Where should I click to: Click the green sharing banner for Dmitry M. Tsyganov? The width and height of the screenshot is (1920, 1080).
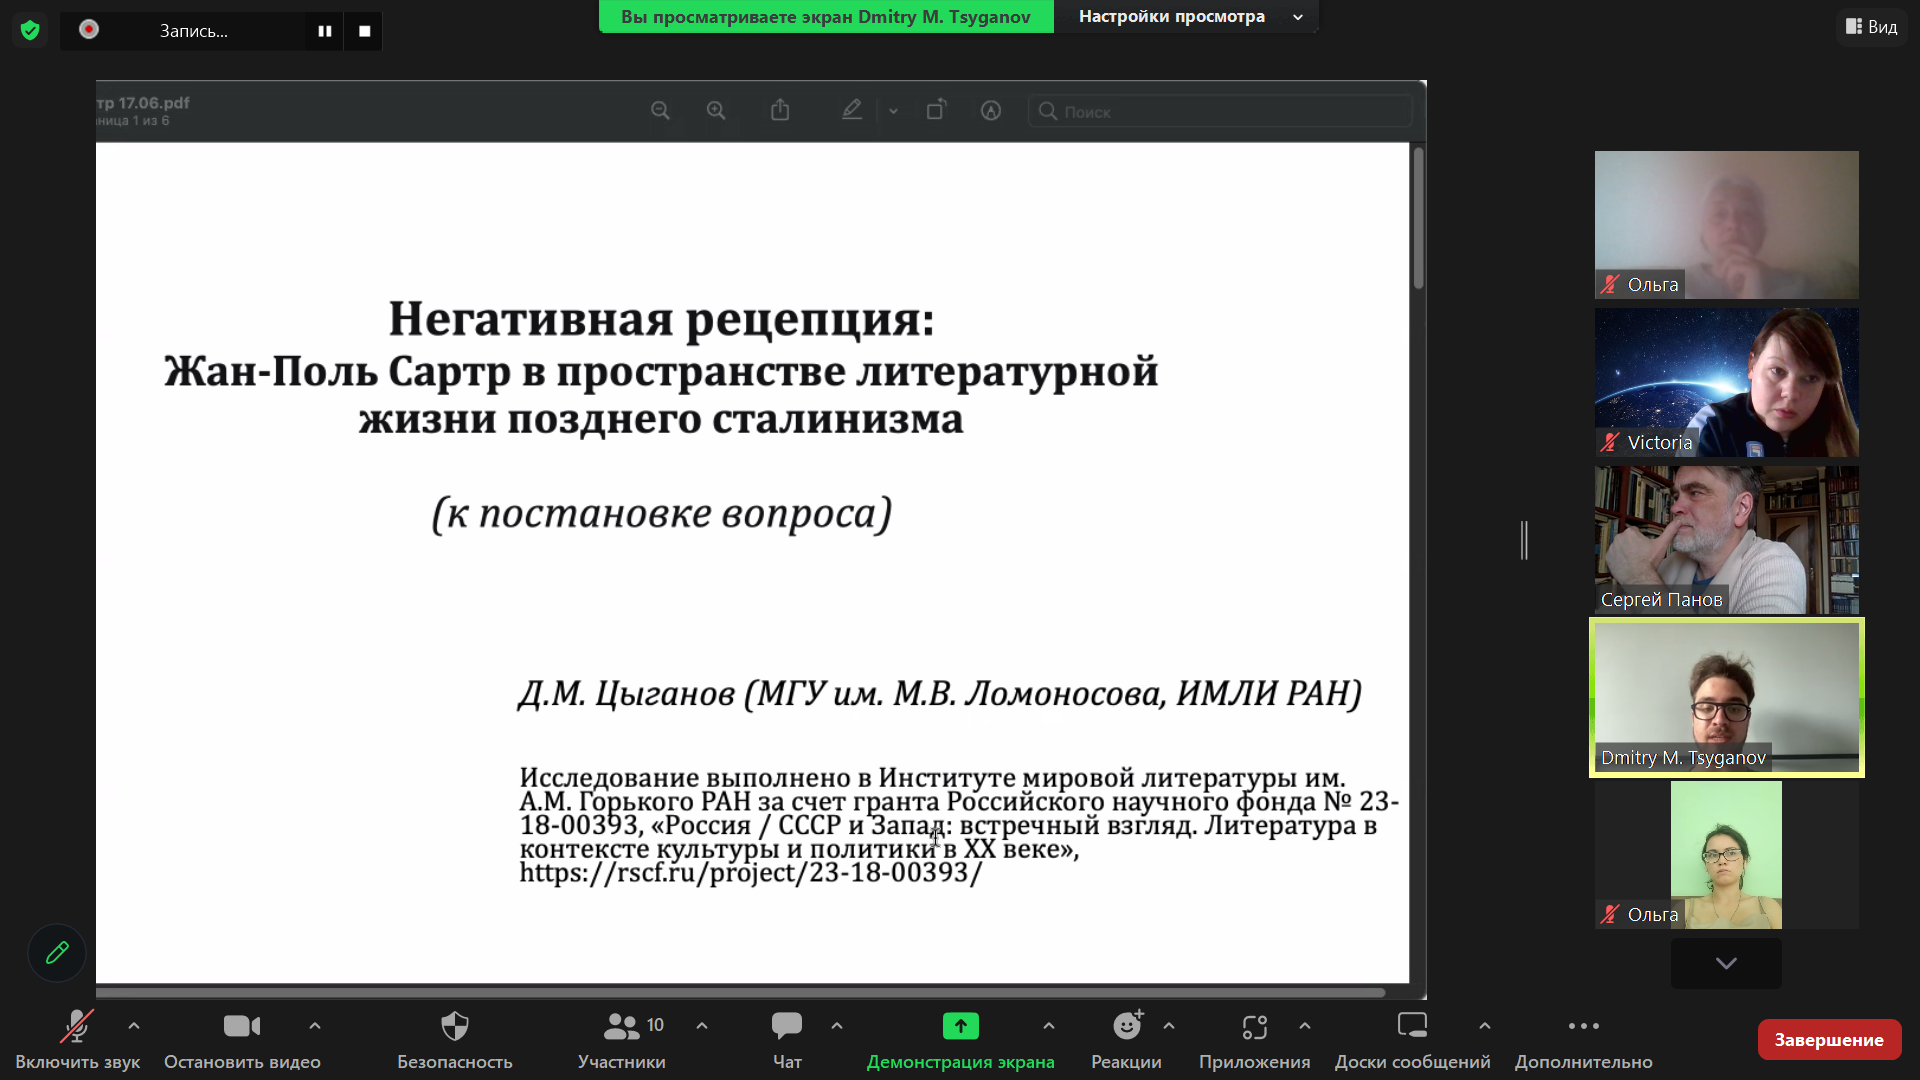pos(826,16)
